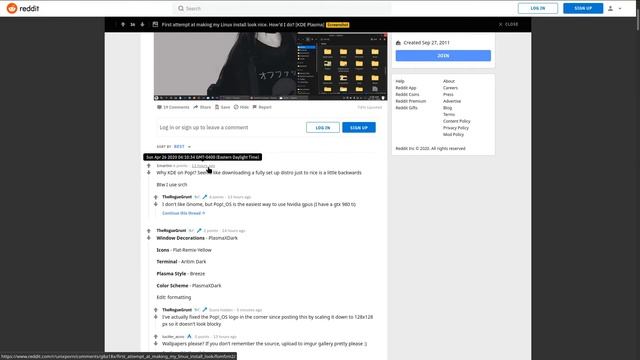Click the Reddit logo in the header
Image resolution: width=640 pixels, height=360 pixels.
point(23,8)
